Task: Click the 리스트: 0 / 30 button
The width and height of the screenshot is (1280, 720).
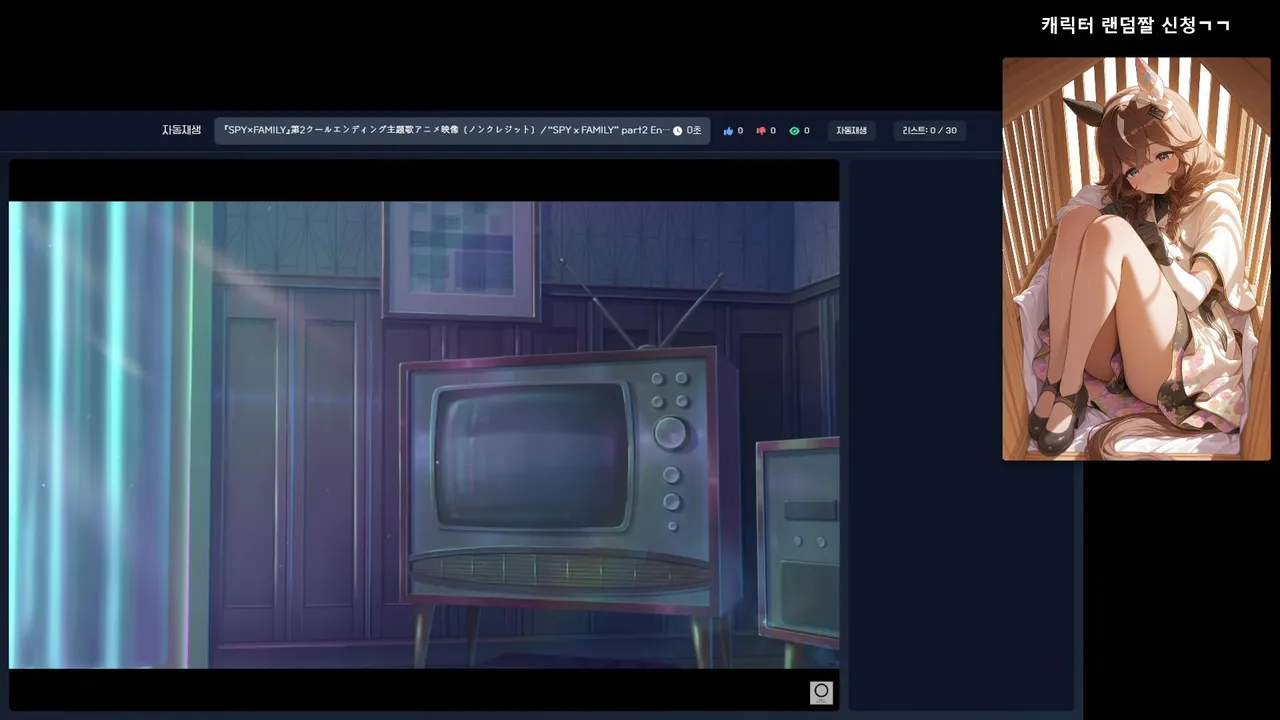Action: pos(929,131)
